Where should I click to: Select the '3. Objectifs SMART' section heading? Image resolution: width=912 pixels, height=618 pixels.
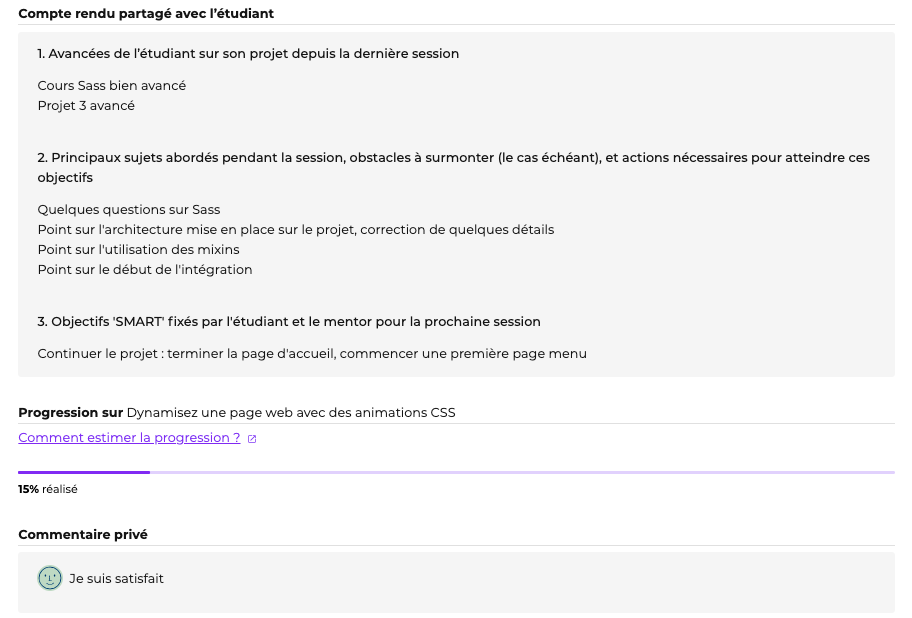289,322
